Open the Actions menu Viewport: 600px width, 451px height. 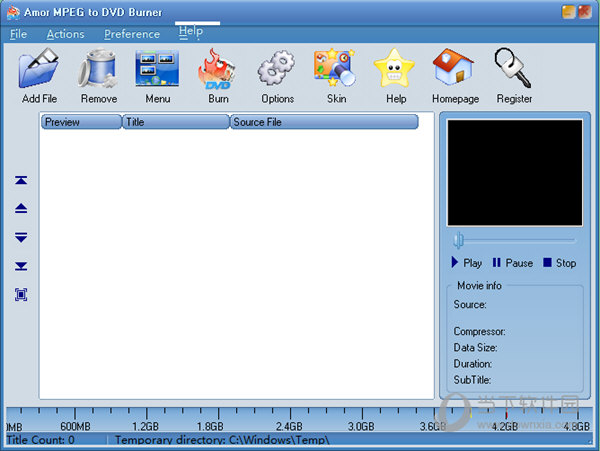65,34
